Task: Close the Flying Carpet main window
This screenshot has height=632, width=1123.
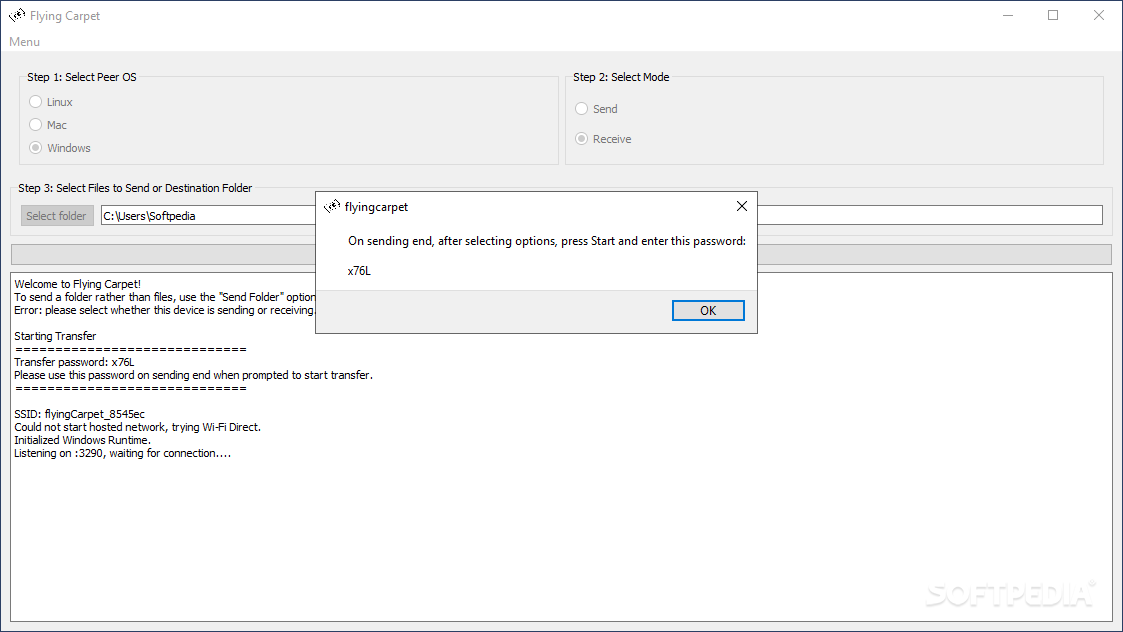Action: tap(1099, 15)
